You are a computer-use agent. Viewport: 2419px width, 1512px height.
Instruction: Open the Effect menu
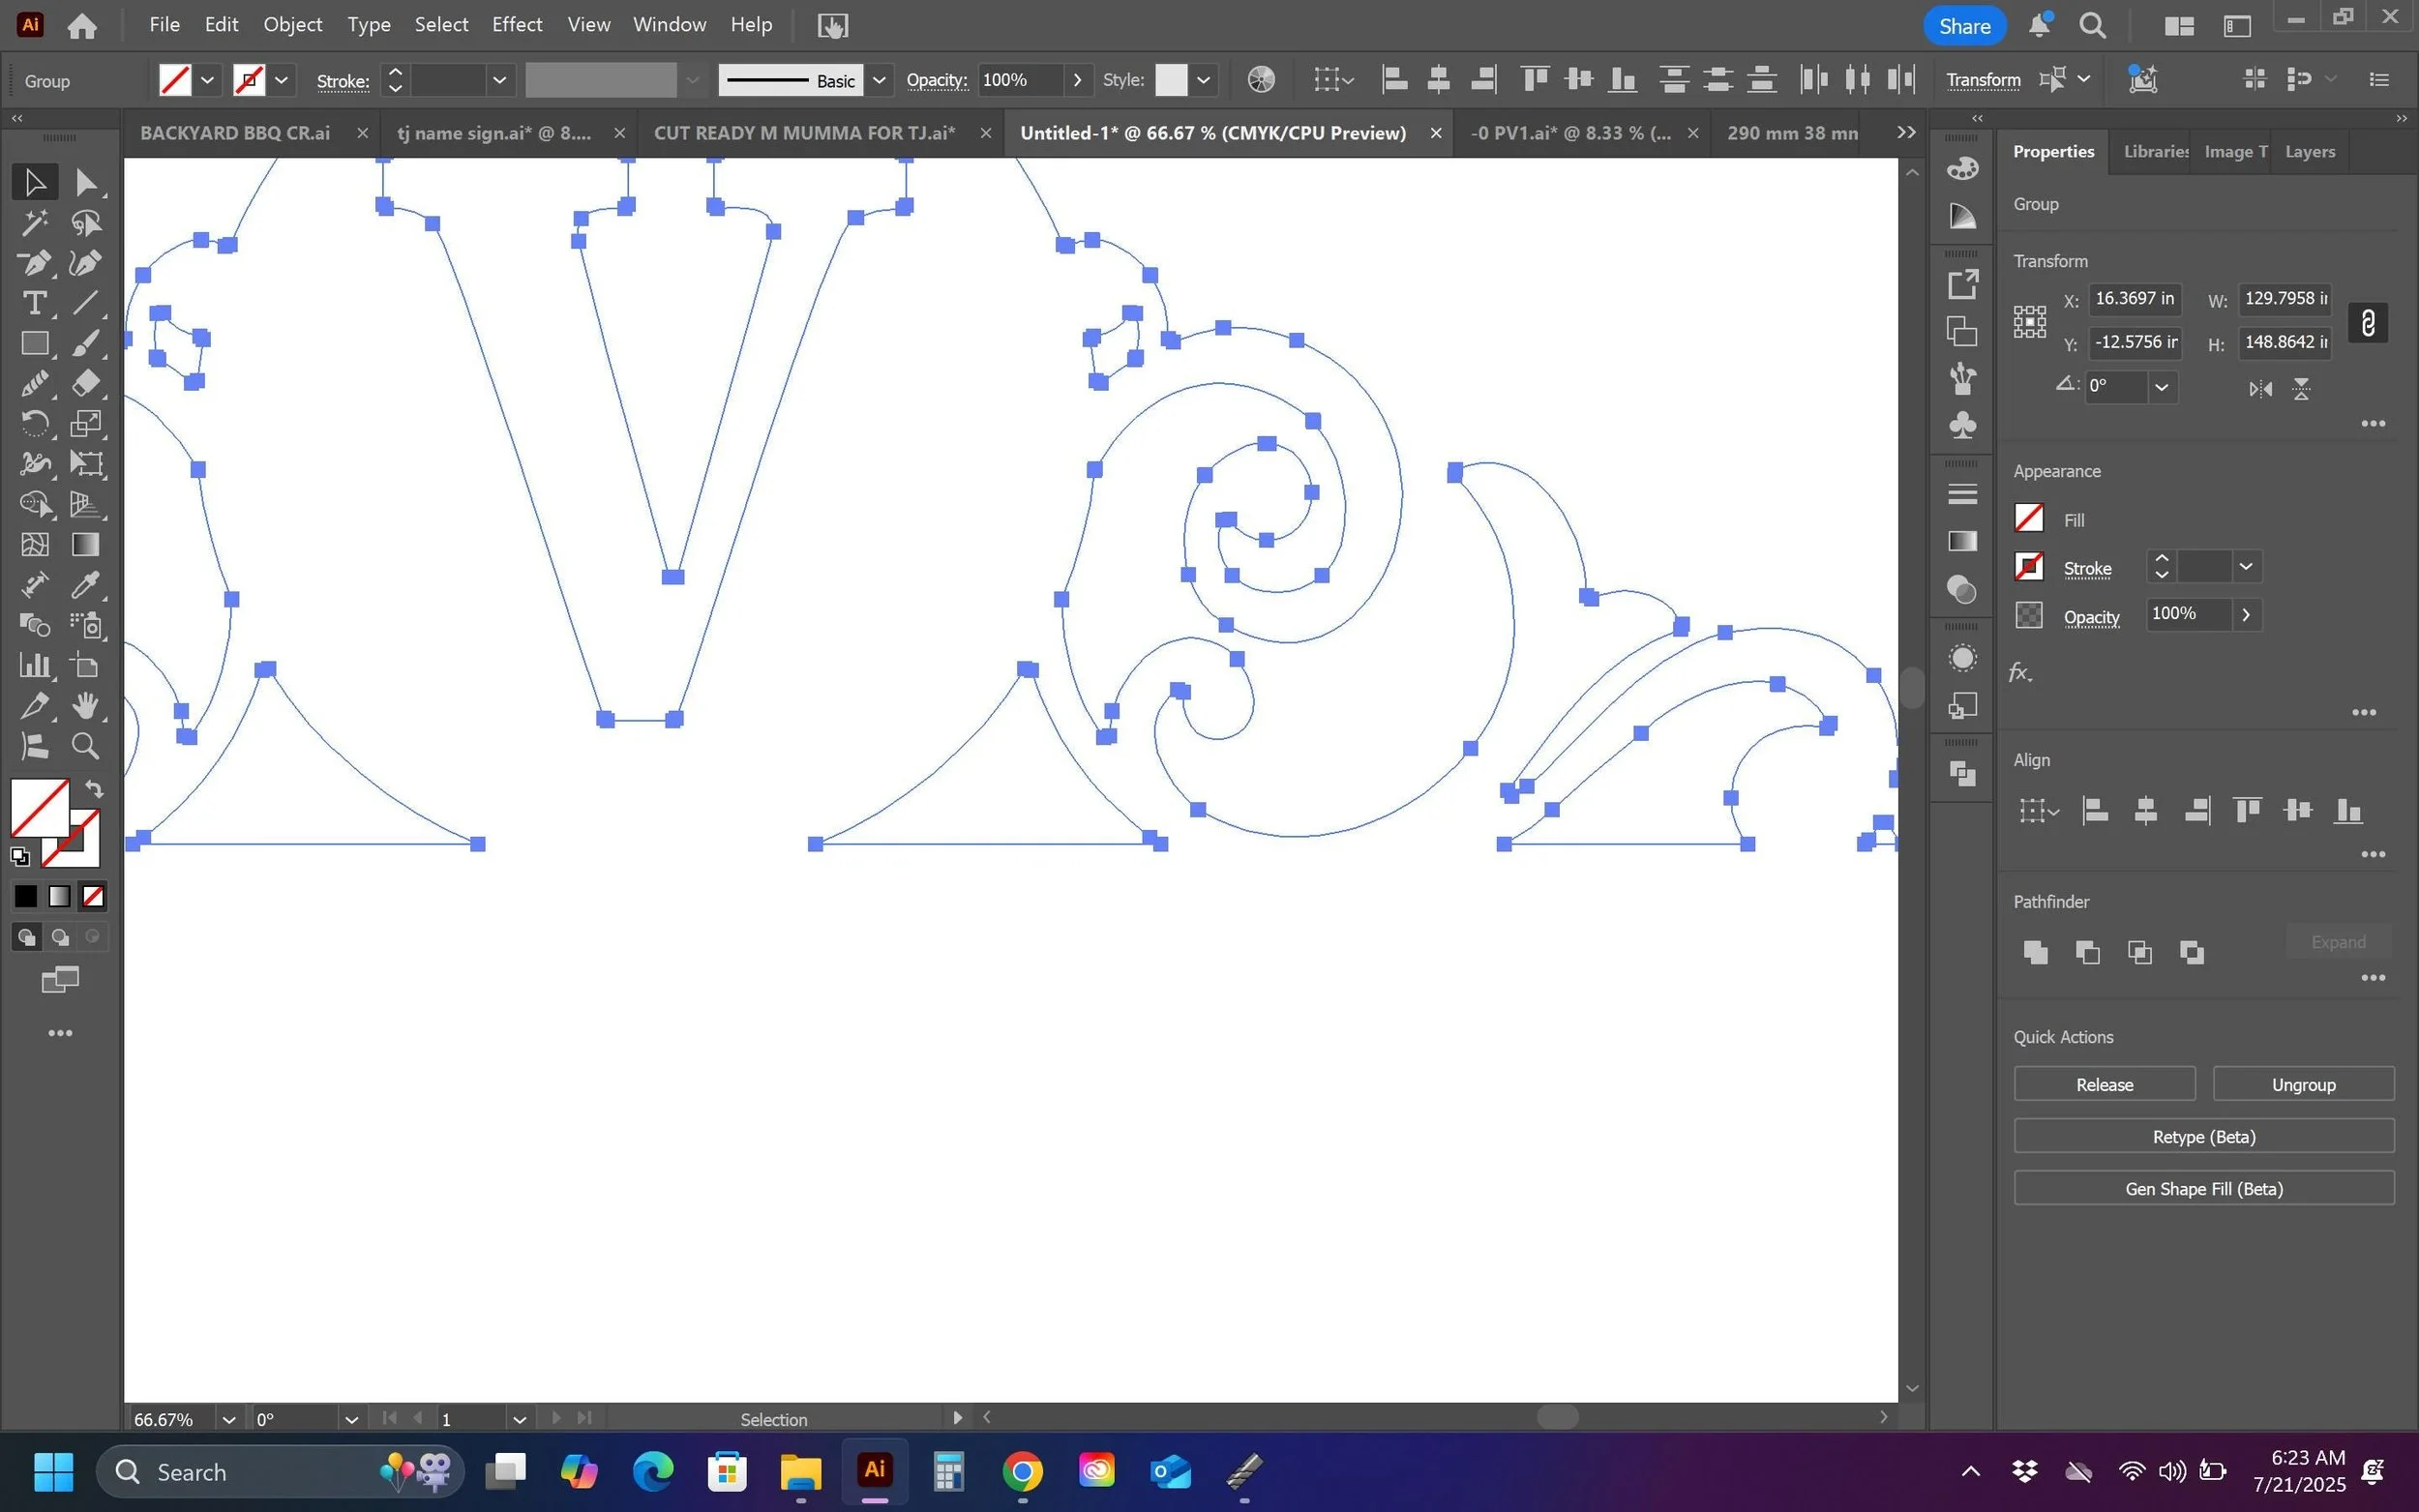tap(516, 25)
